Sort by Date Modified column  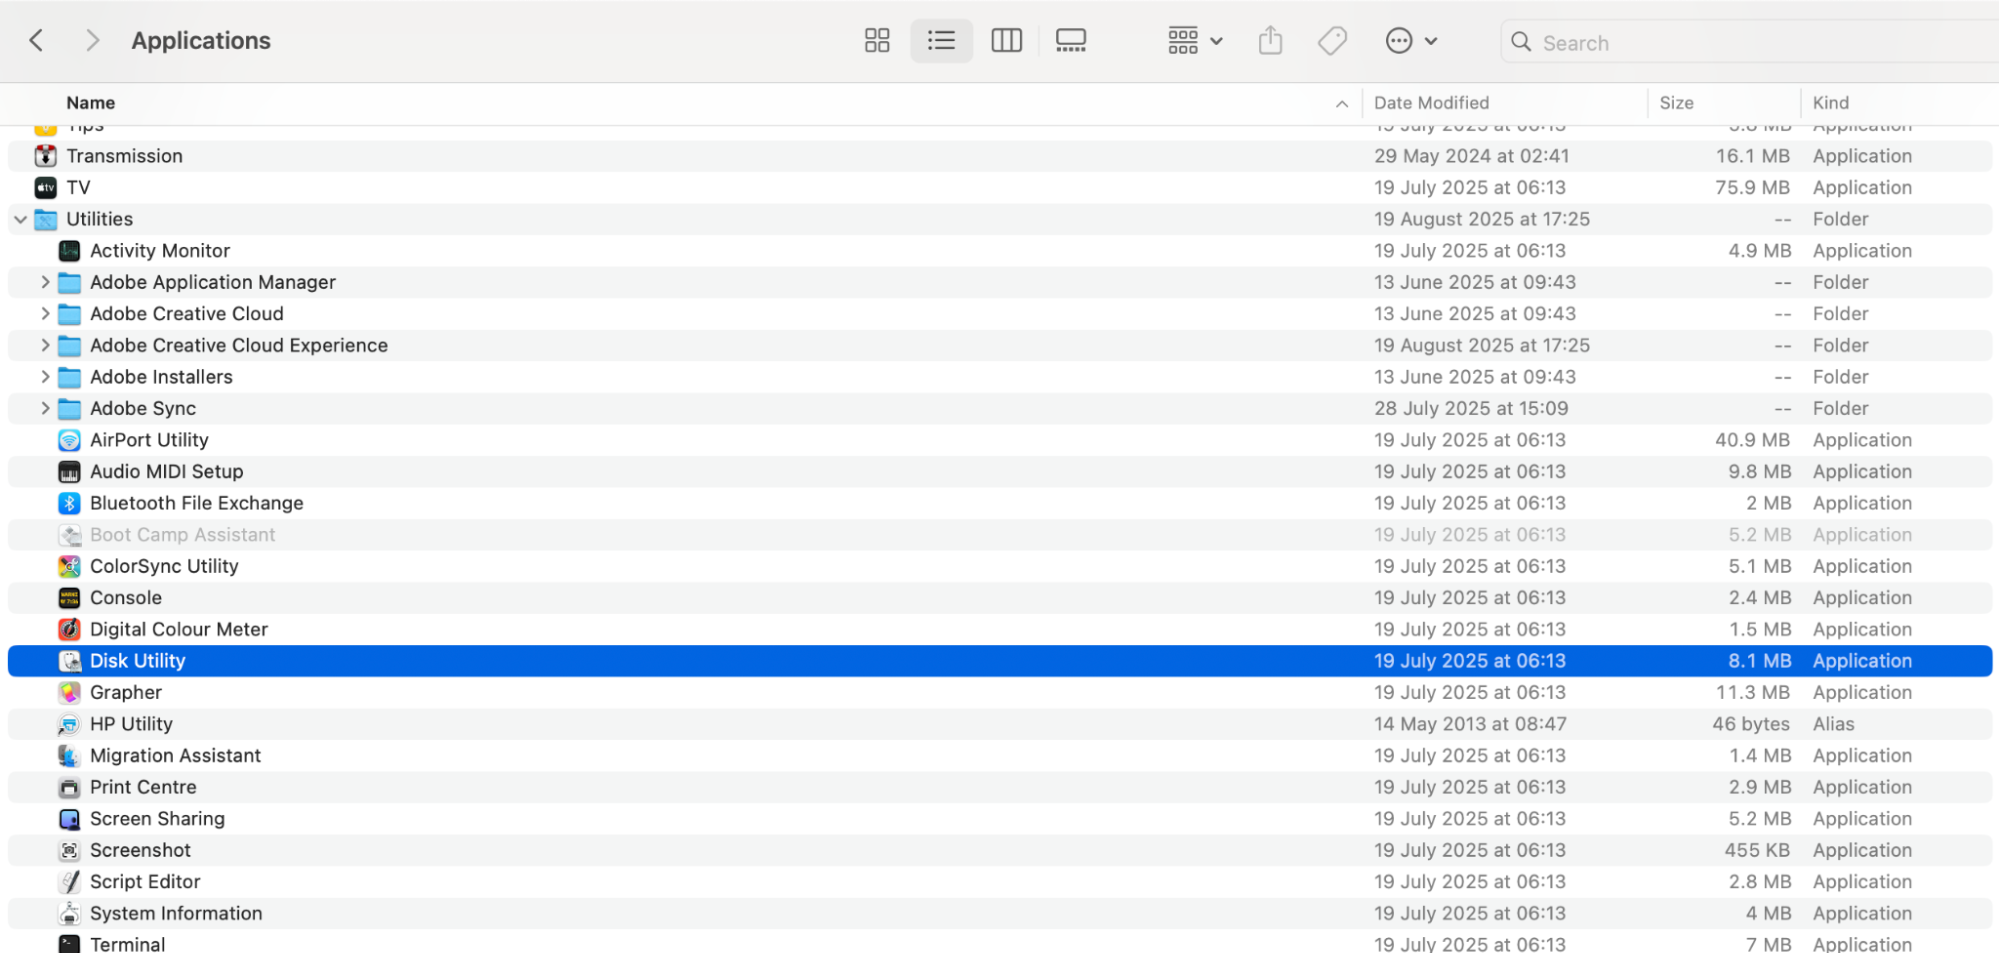[1431, 103]
